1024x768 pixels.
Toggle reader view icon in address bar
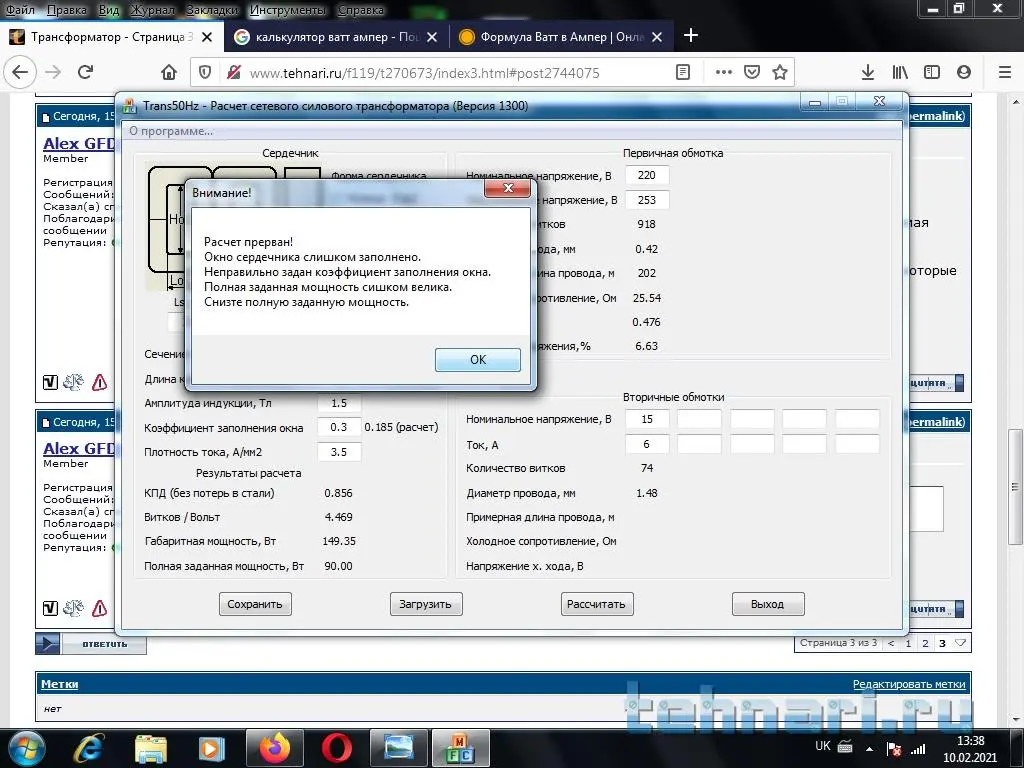[x=682, y=72]
